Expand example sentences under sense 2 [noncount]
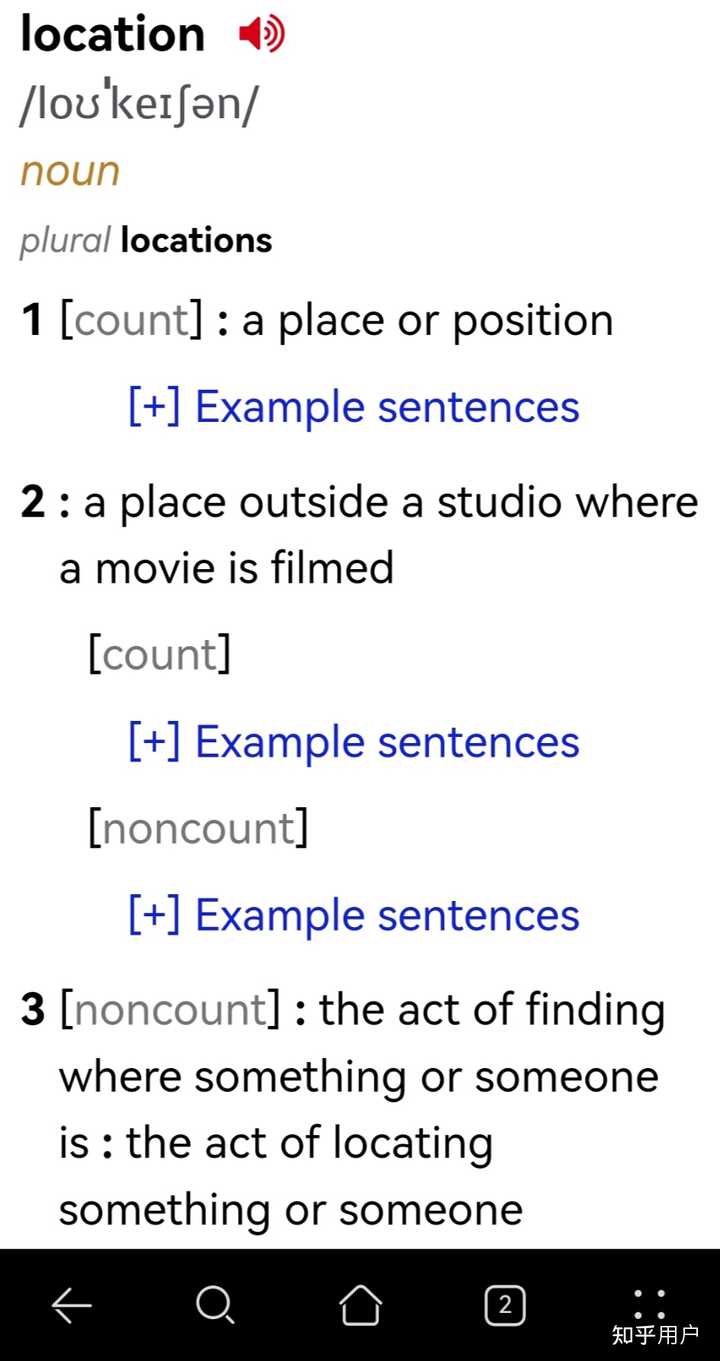Image resolution: width=720 pixels, height=1361 pixels. coord(354,915)
